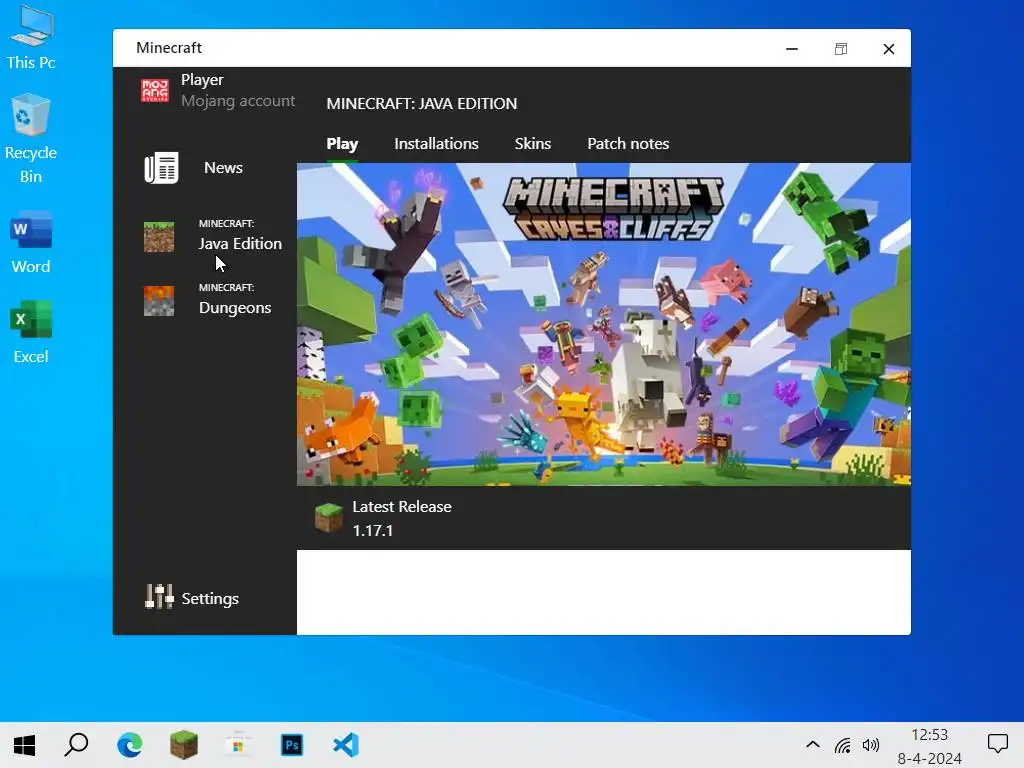Open the Dungeons label in sidebar
Screen dimensions: 1024x768
coord(235,308)
